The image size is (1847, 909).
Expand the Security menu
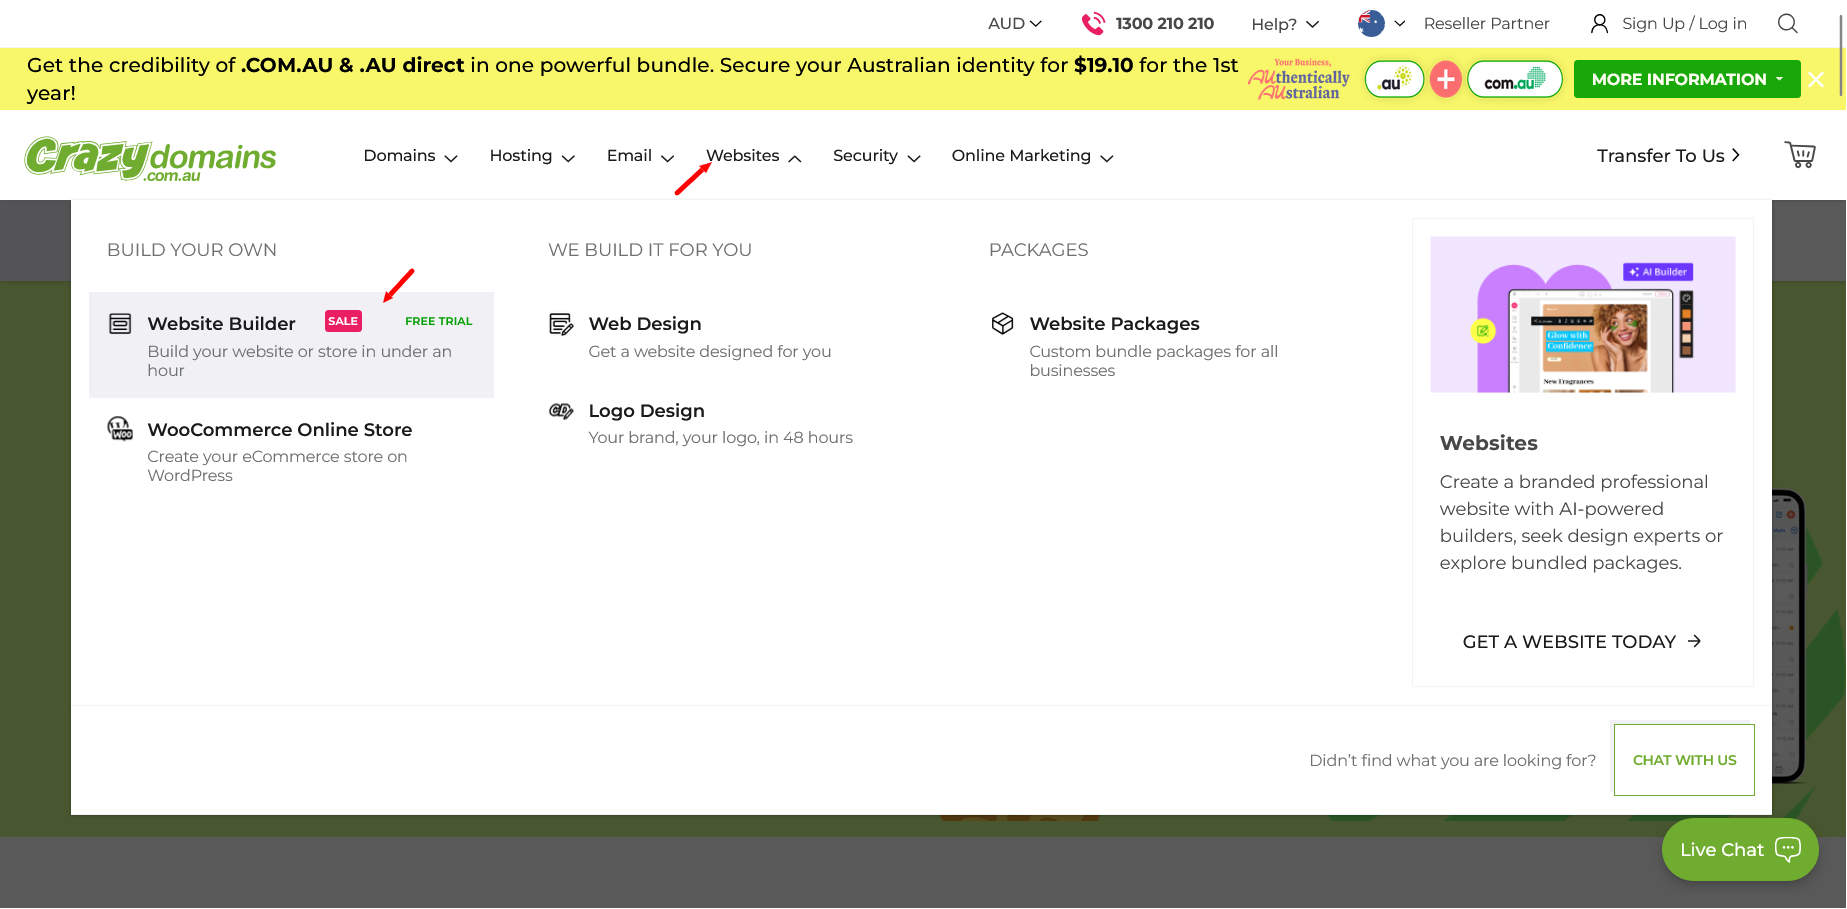click(x=877, y=156)
